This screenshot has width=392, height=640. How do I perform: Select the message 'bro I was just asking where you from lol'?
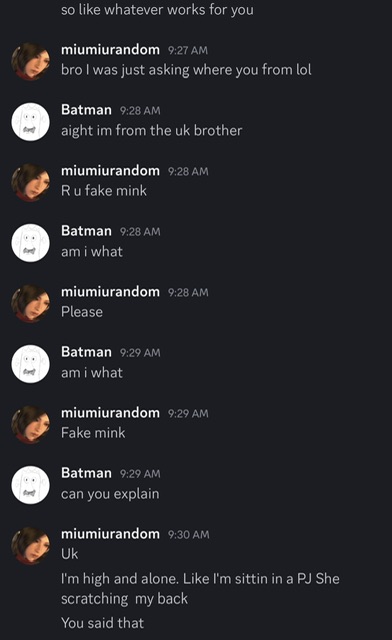(x=186, y=70)
